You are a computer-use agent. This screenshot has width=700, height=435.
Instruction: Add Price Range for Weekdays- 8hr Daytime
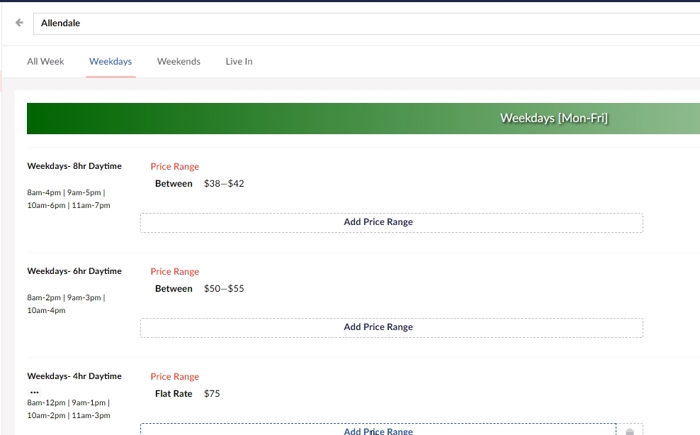(x=392, y=222)
